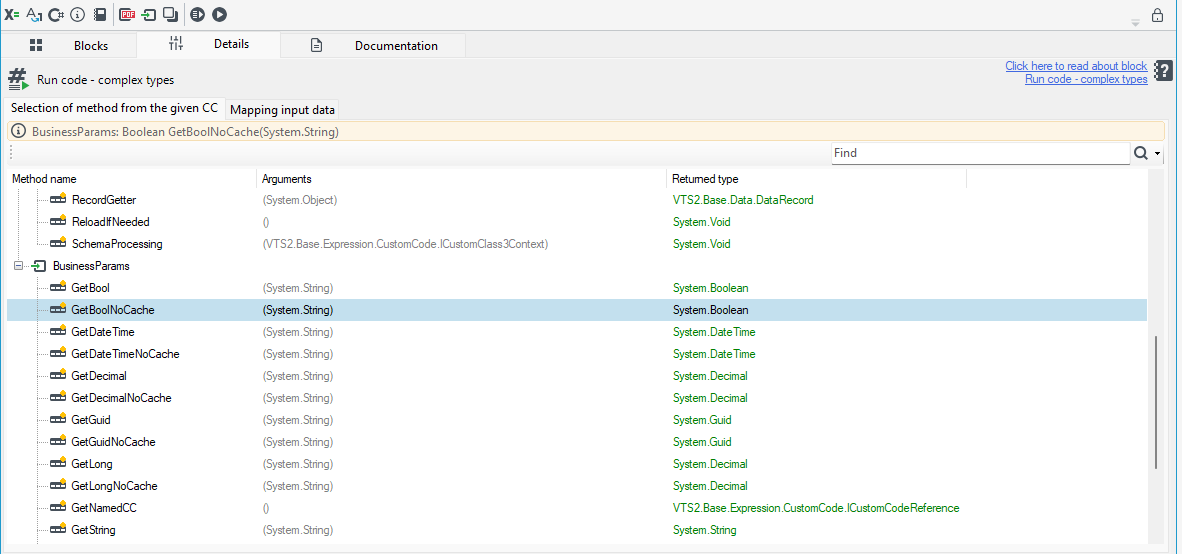Sort by the Returned type column header
Image resolution: width=1182 pixels, height=554 pixels.
816,179
